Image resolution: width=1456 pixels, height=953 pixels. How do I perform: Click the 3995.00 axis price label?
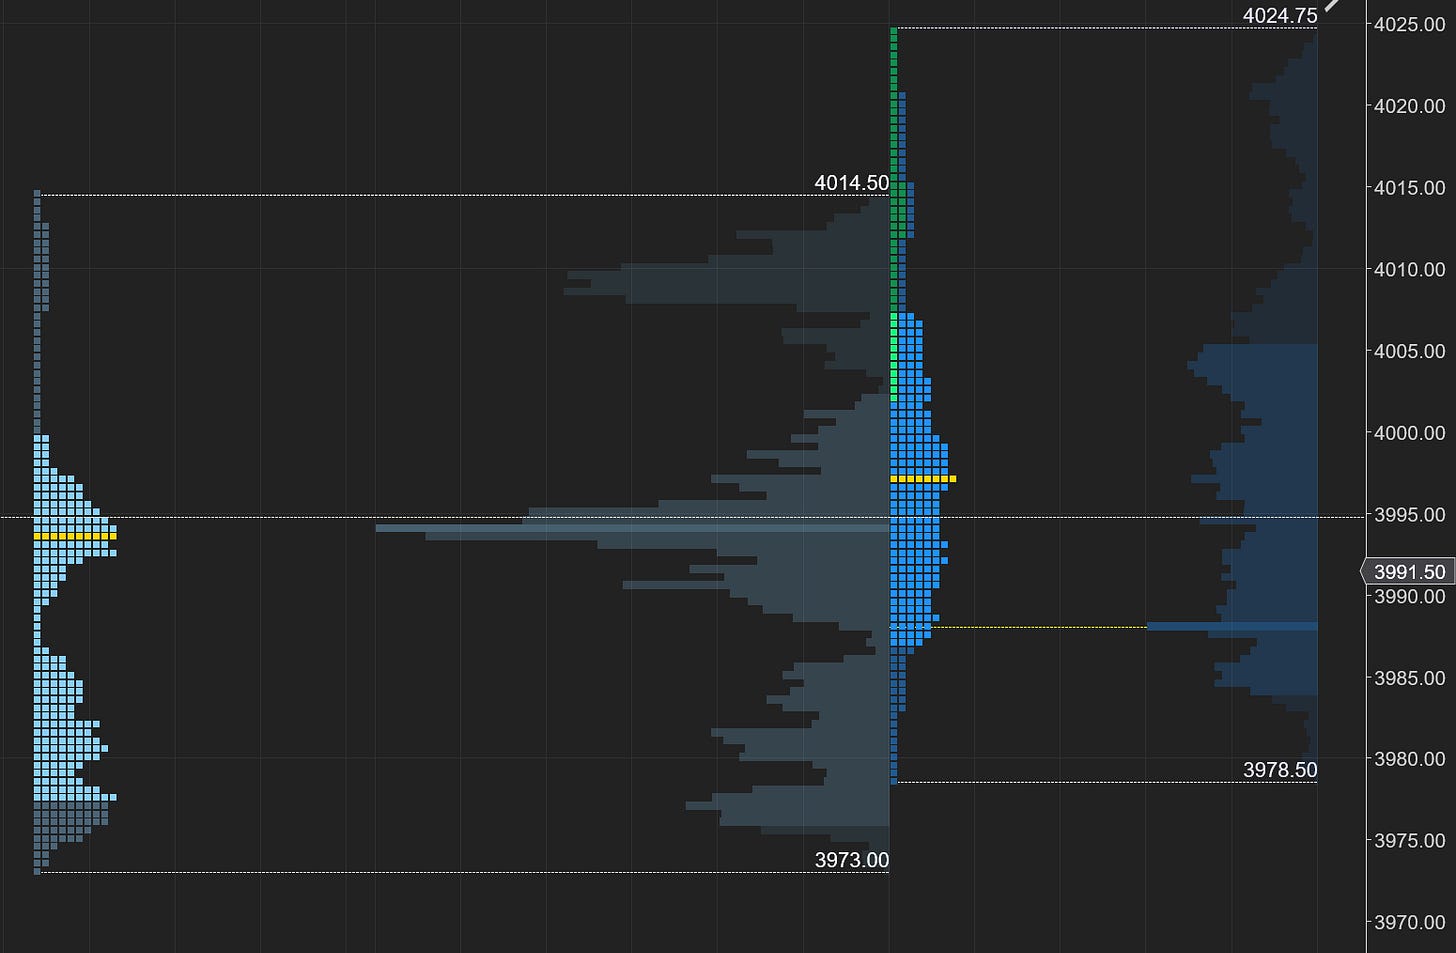point(1410,515)
